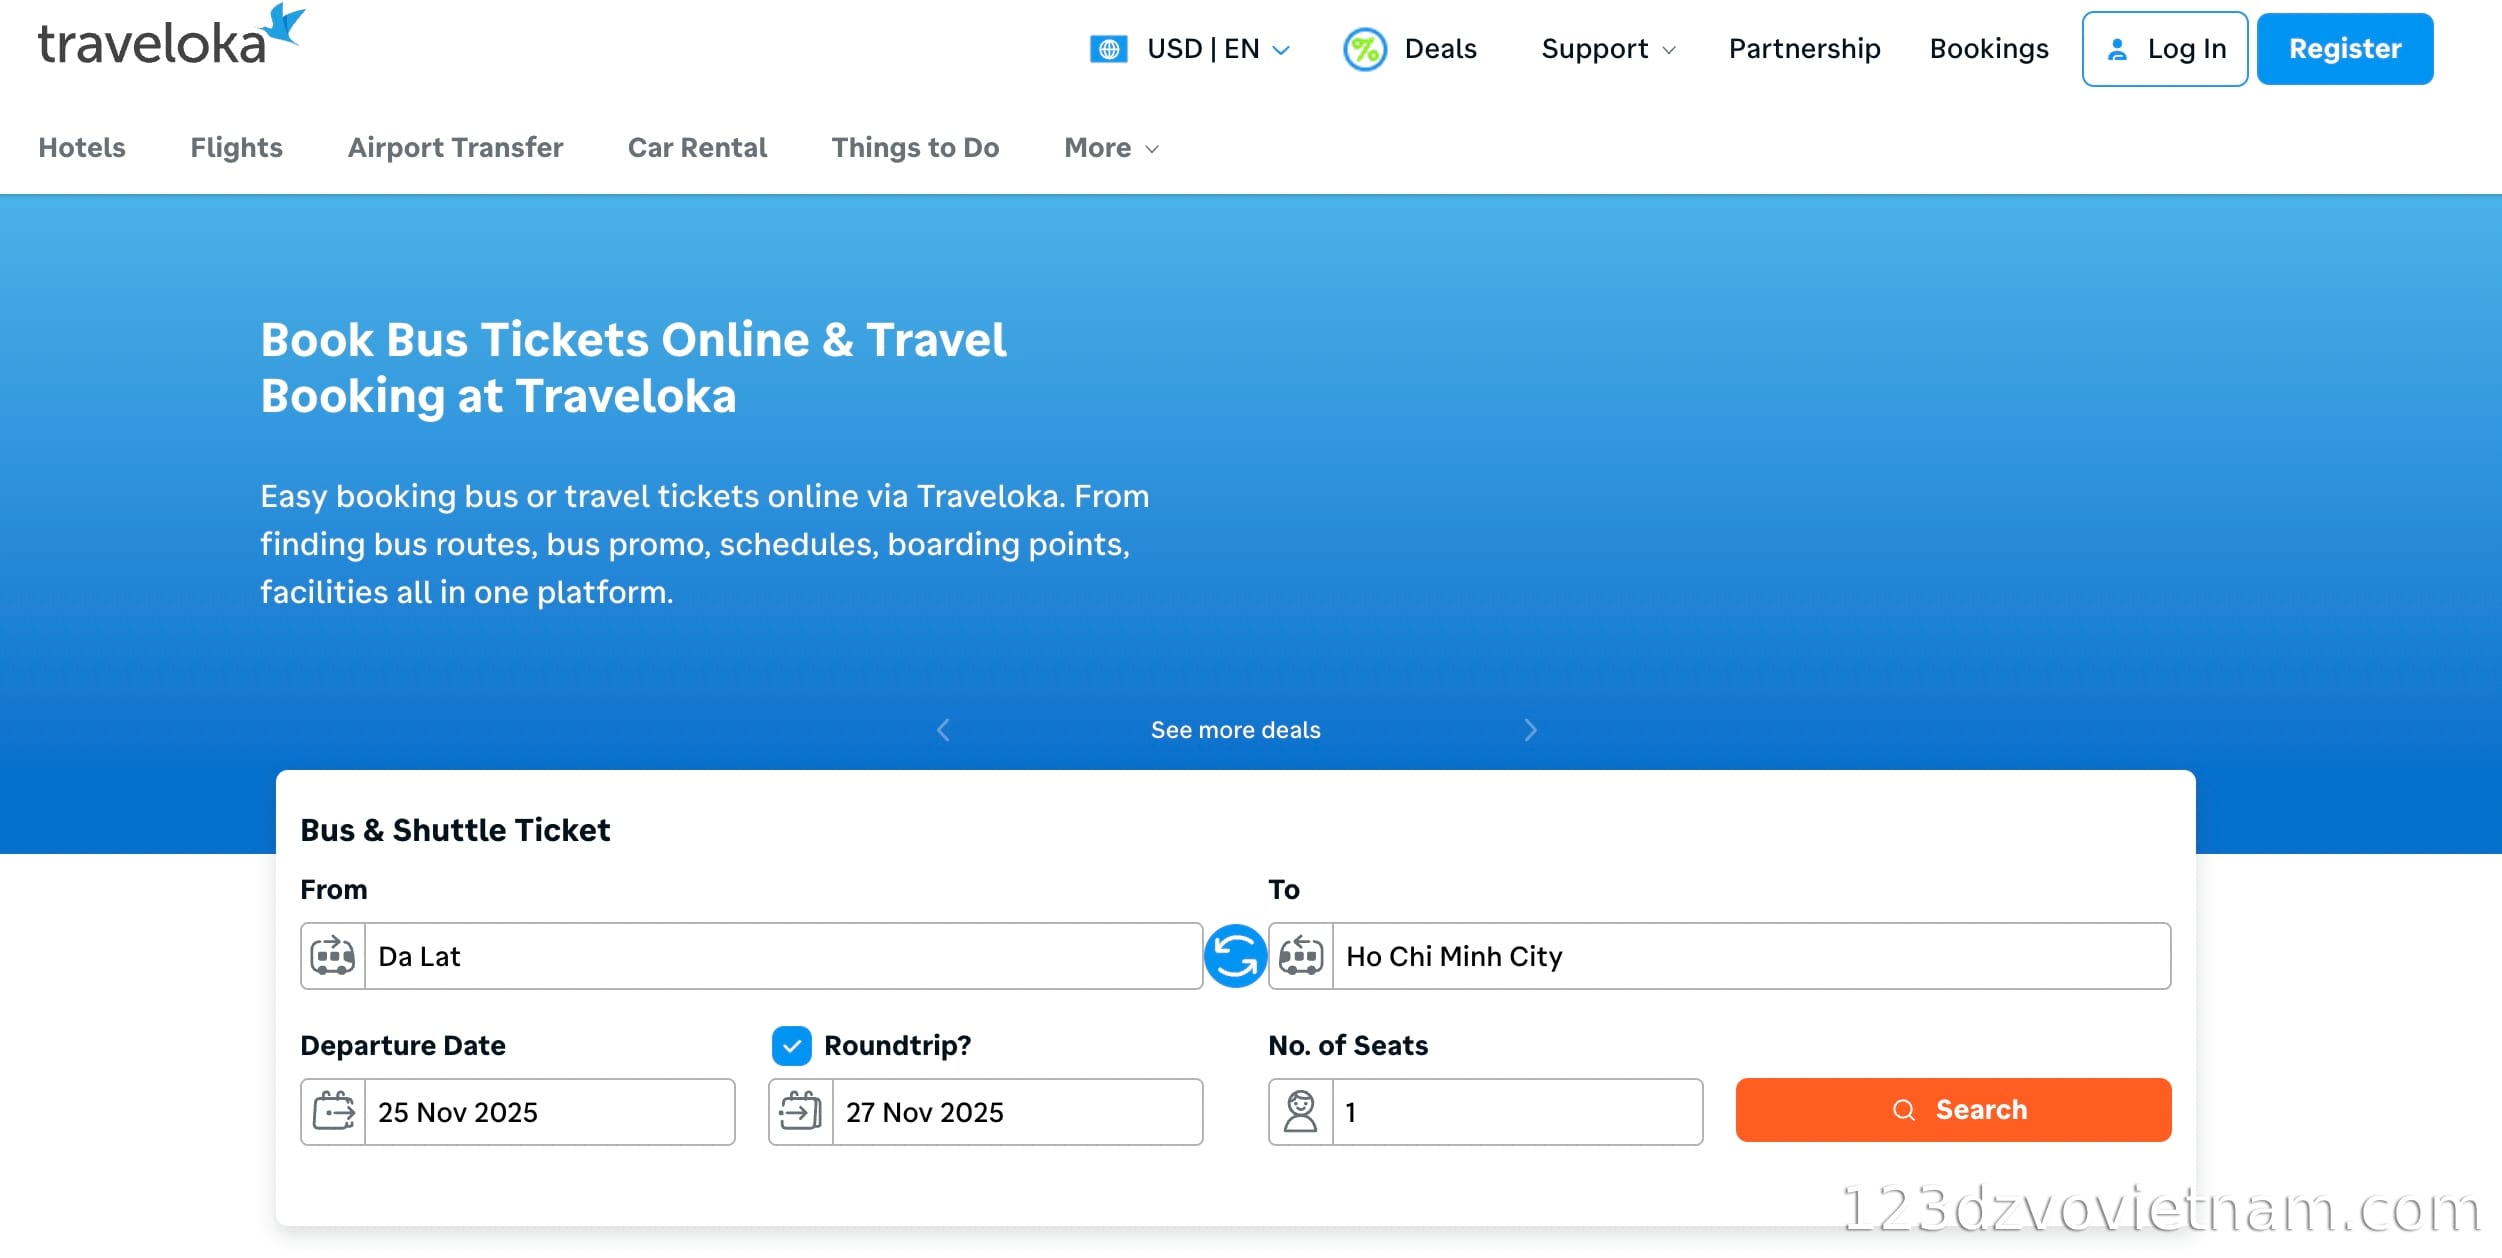Open the USD | EN currency dropdown
The width and height of the screenshot is (2502, 1258).
(1190, 49)
